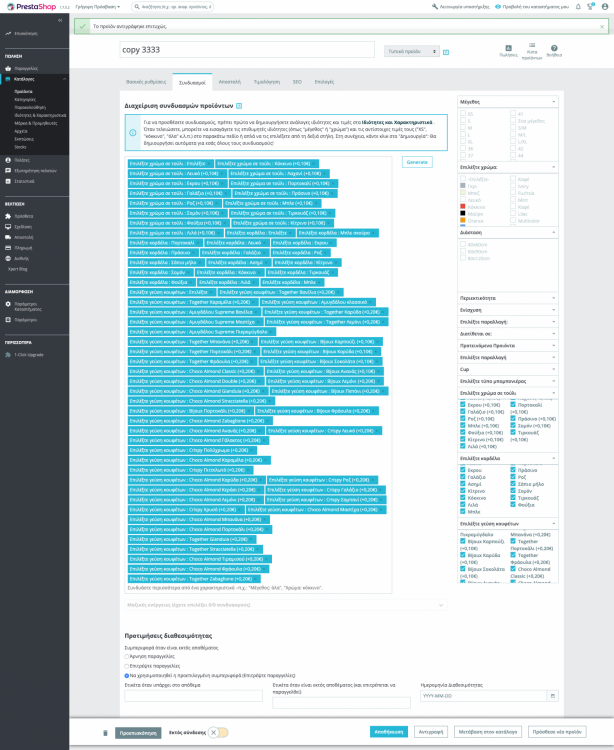Uncheck Ασημί in the κορδέλα group

463,484
